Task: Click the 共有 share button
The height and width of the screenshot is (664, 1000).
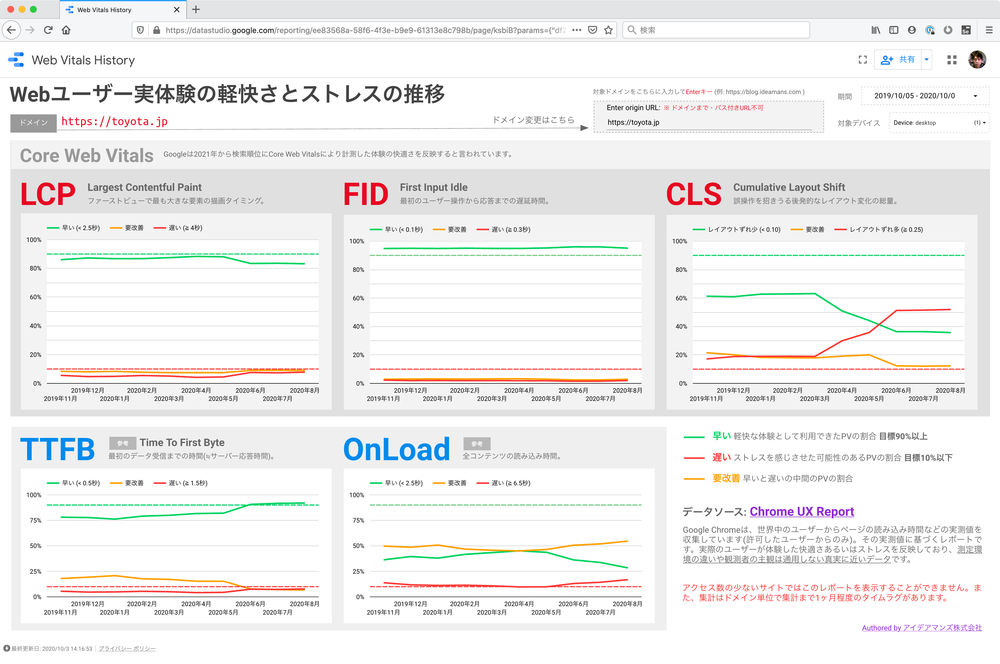Action: pyautogui.click(x=898, y=60)
